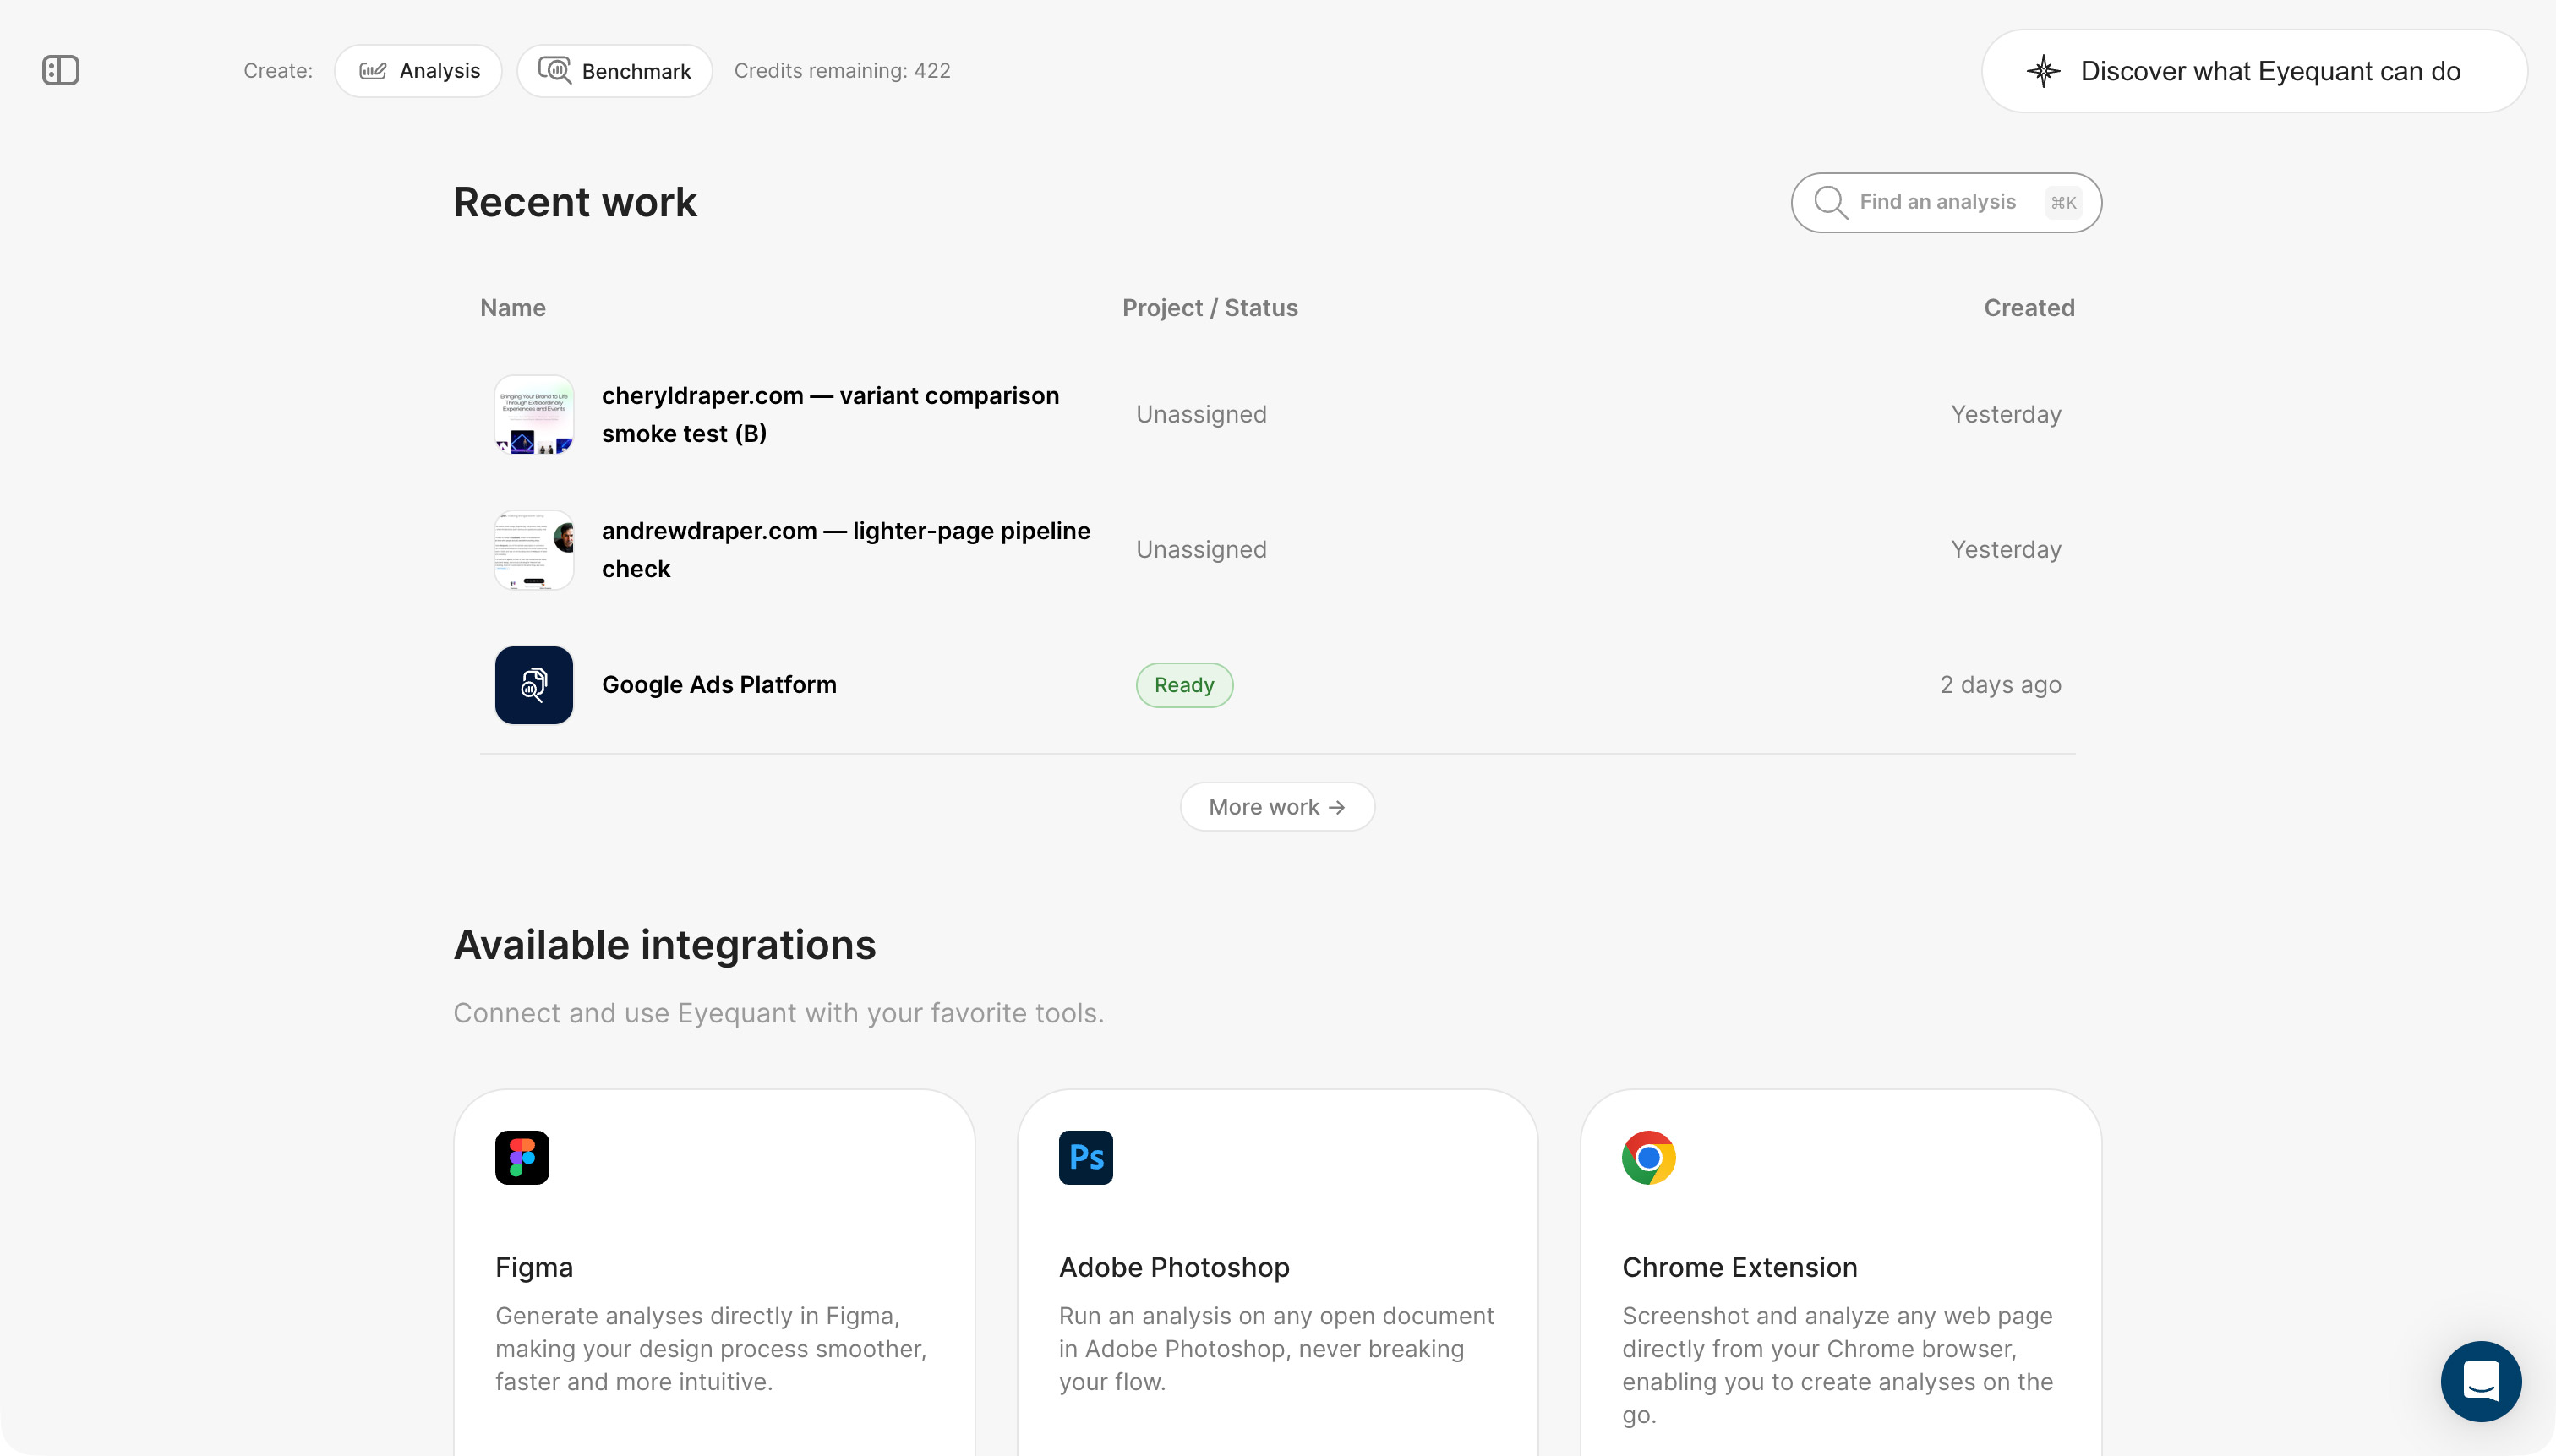Viewport: 2556px width, 1456px height.
Task: Open the Chrome Extension integration title
Action: (x=1739, y=1267)
